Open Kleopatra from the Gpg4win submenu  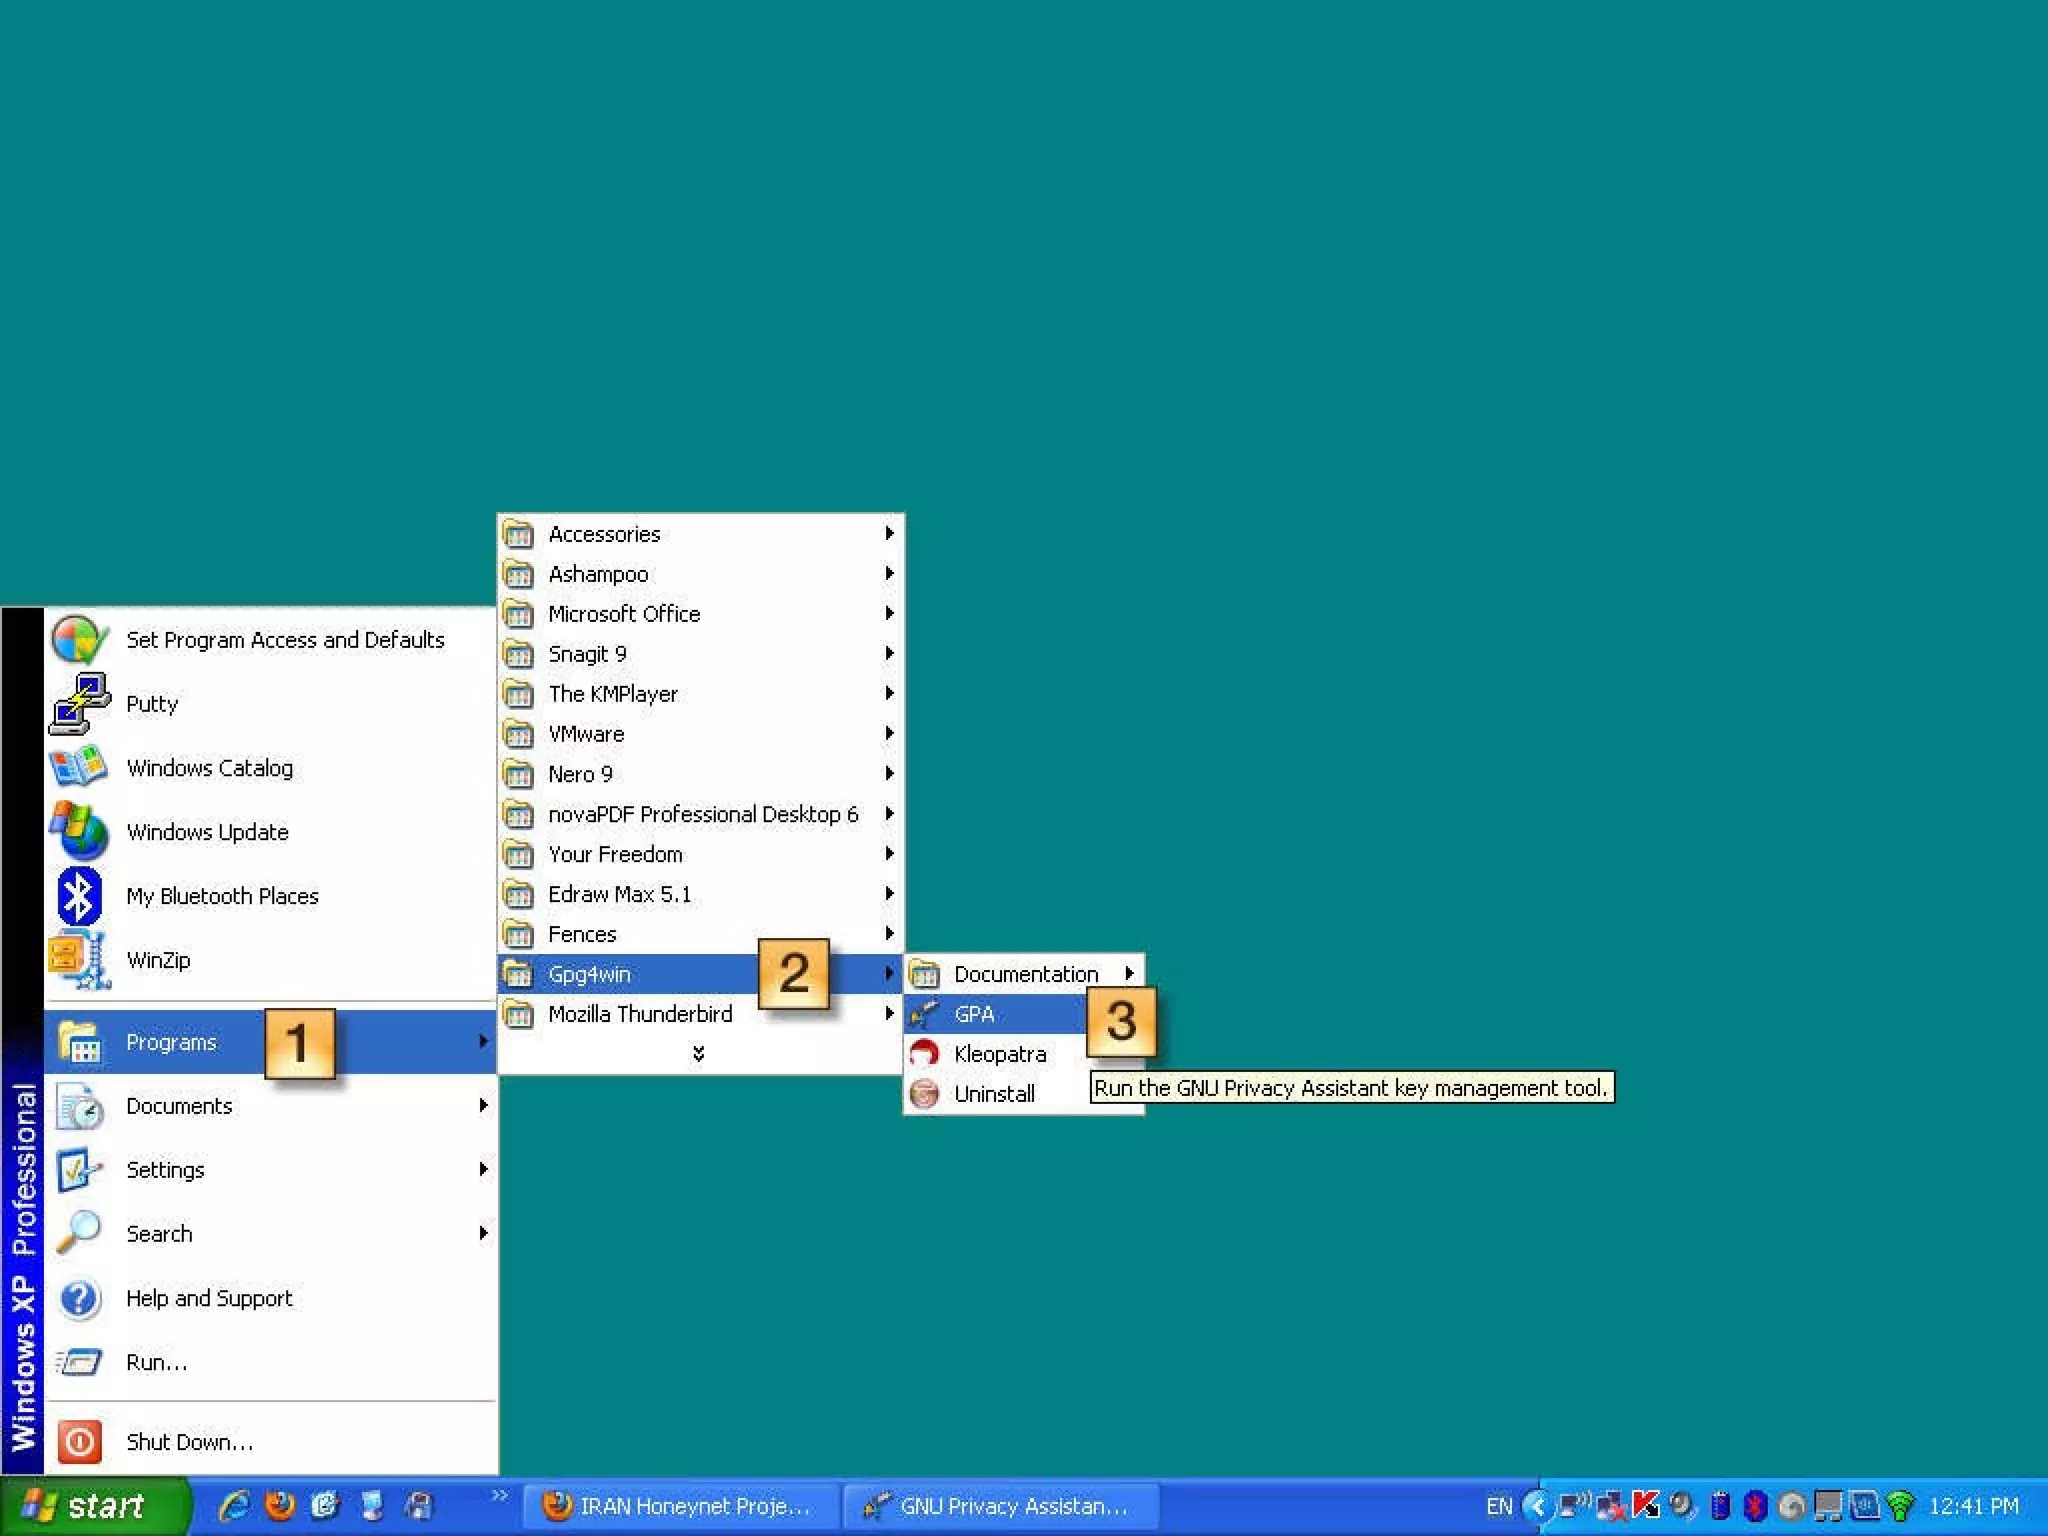(x=999, y=1054)
